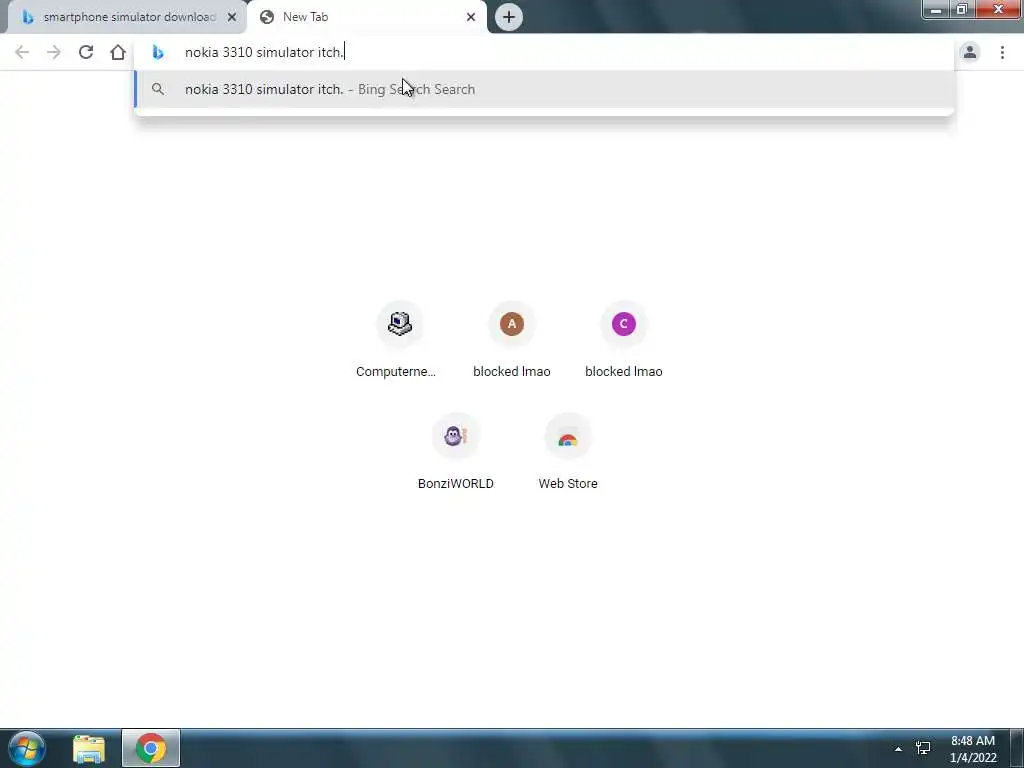This screenshot has width=1024, height=768.
Task: Close the New Tab tab
Action: [471, 17]
